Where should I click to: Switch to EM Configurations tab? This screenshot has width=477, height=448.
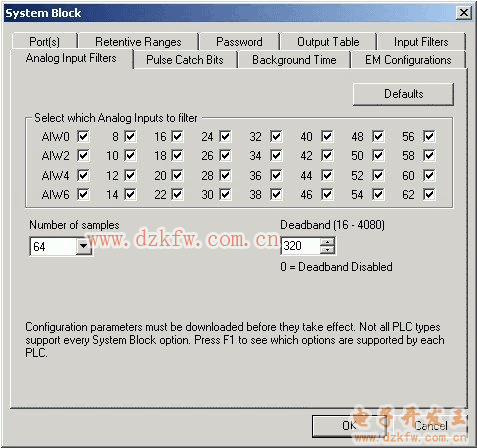(408, 60)
